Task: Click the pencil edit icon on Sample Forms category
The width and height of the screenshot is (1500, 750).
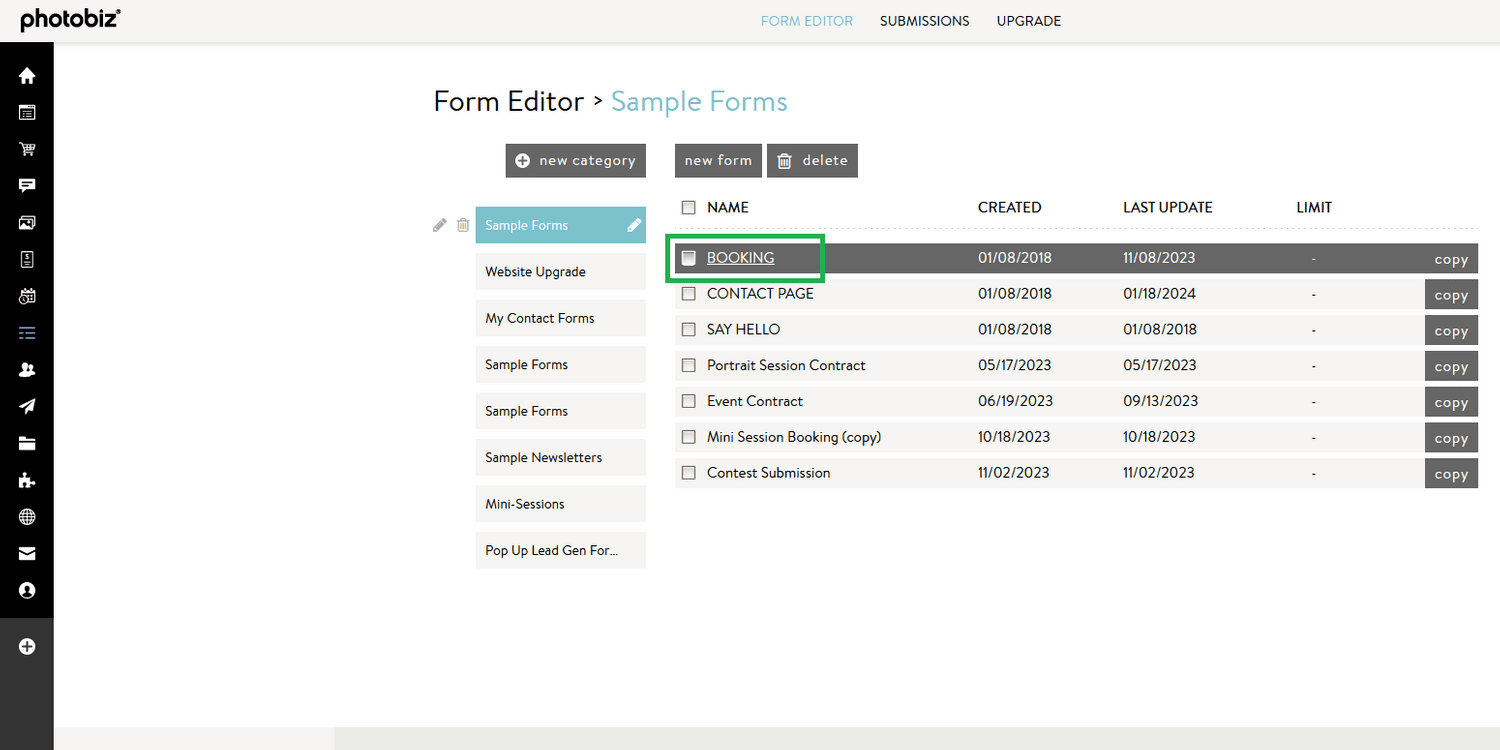Action: point(439,225)
